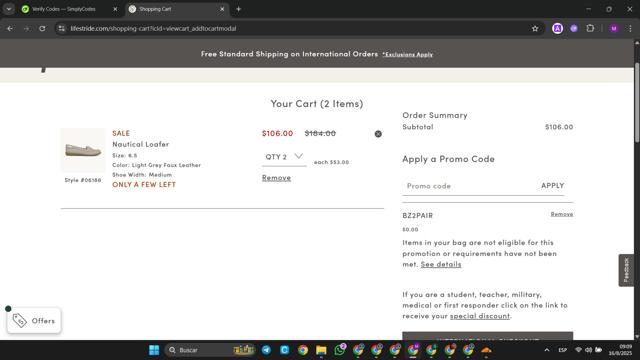The image size is (640, 360).
Task: Open the volume tray icon
Action: click(588, 350)
